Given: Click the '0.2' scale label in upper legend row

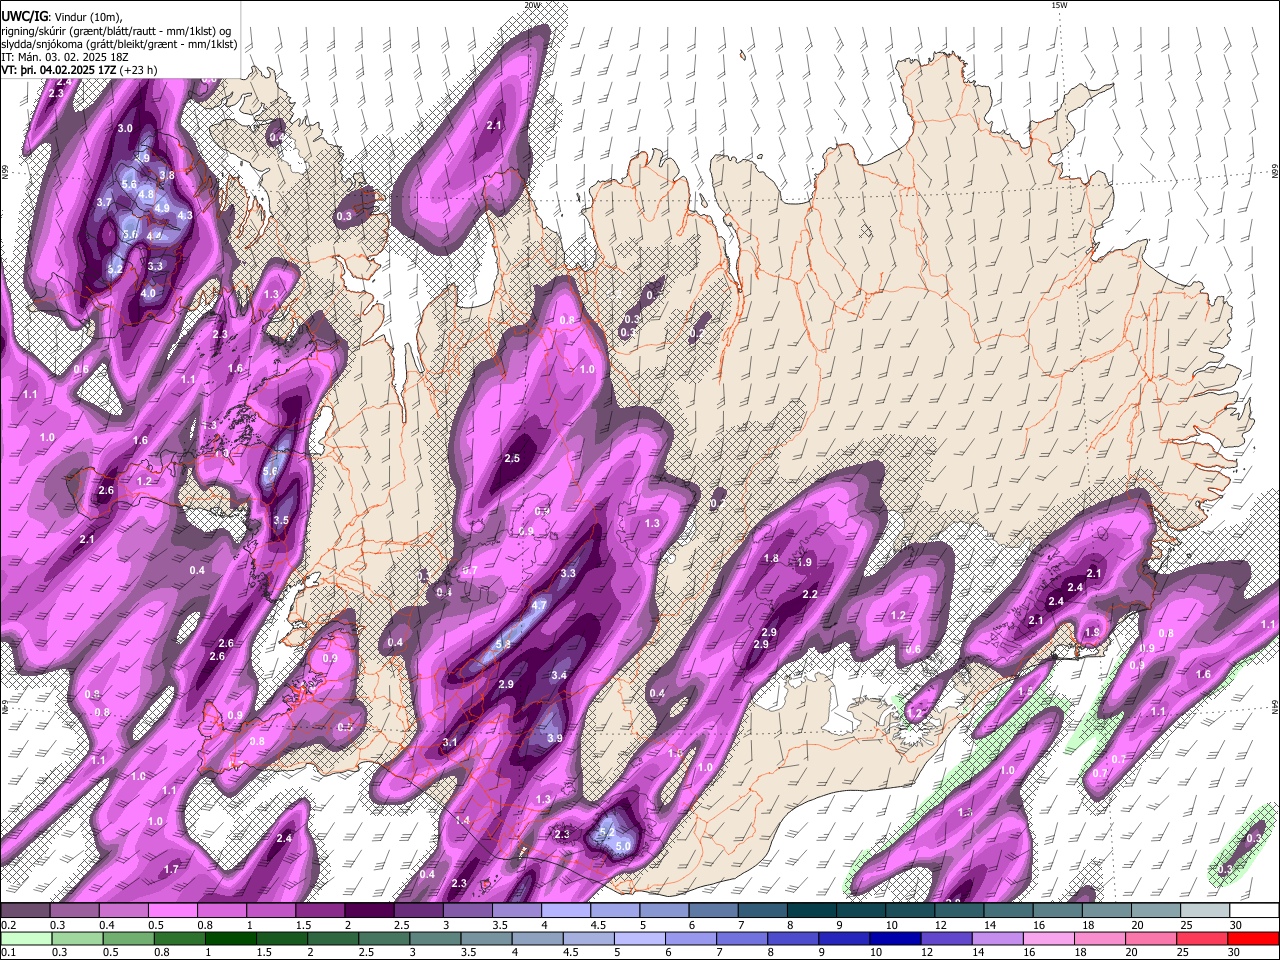Looking at the screenshot, I should coord(8,925).
